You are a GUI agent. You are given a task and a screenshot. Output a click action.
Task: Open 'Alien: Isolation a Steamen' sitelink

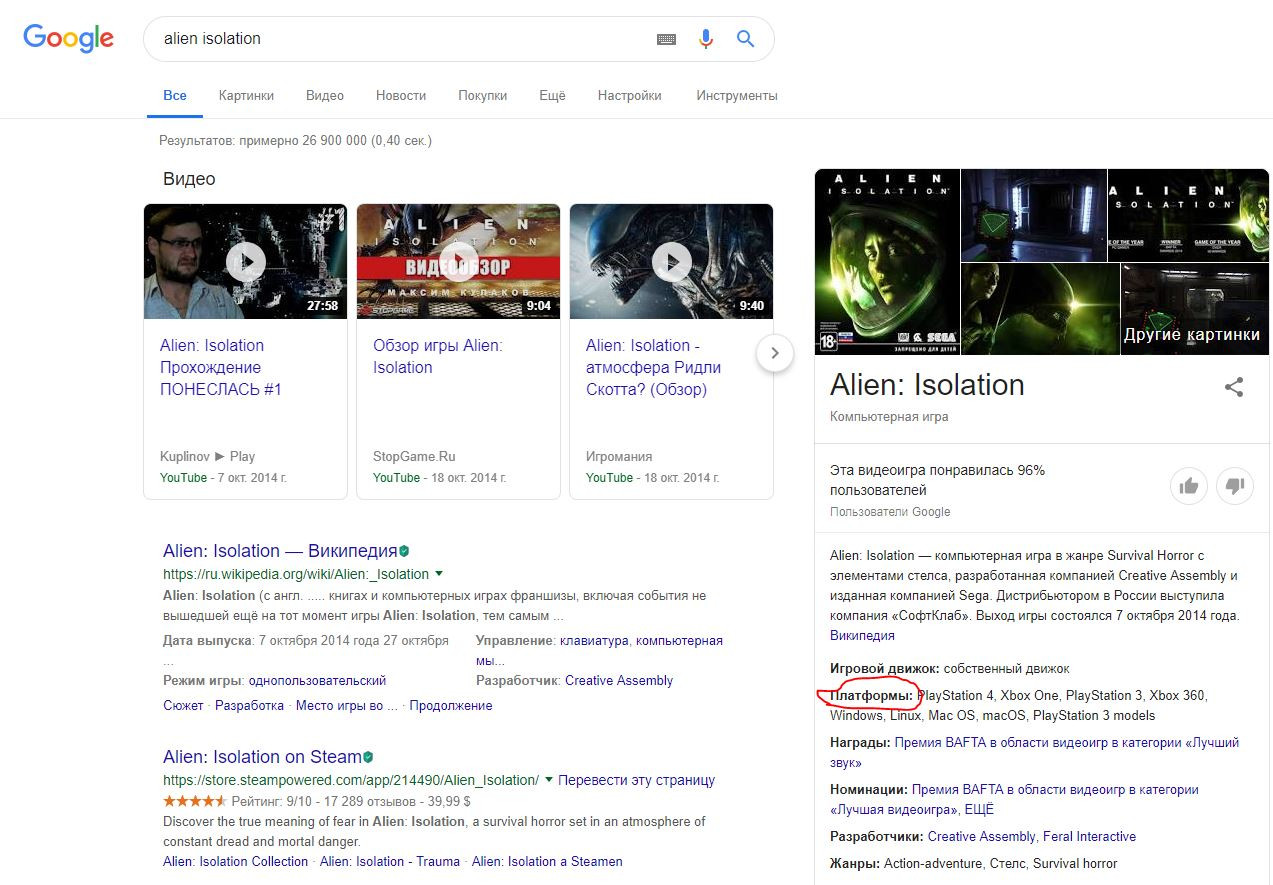tap(547, 861)
